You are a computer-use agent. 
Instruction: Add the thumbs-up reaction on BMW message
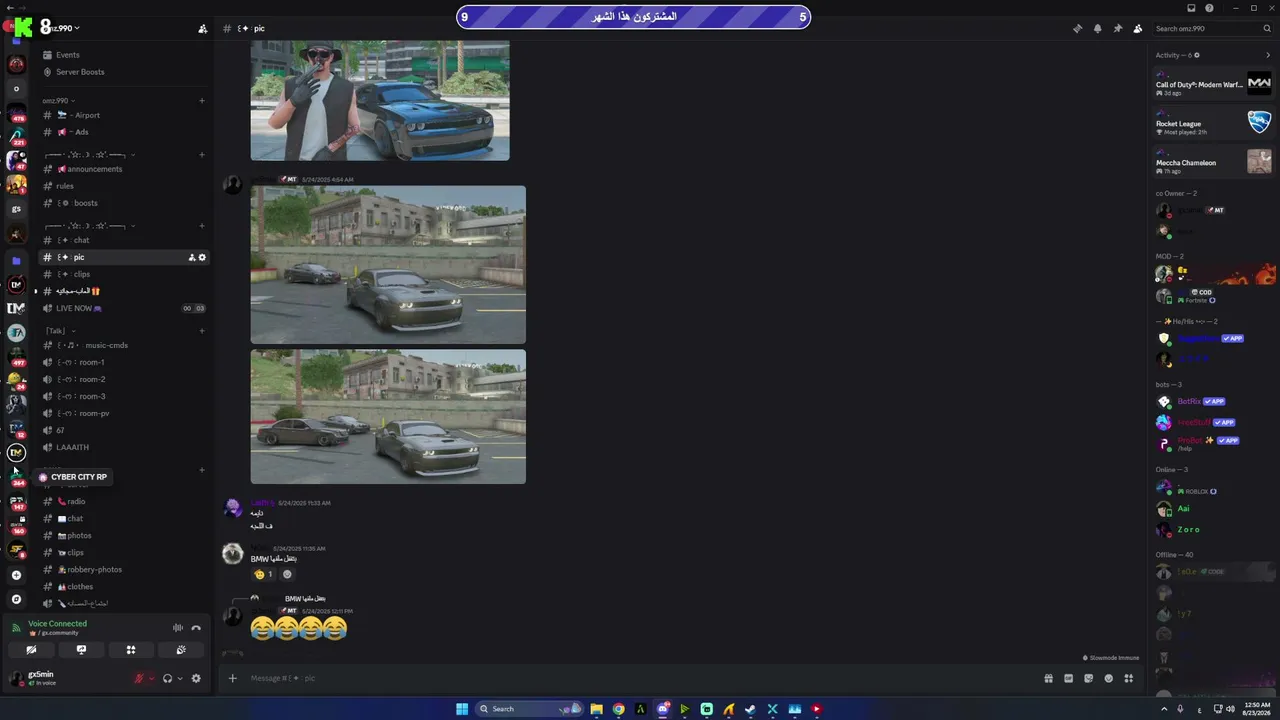point(264,575)
